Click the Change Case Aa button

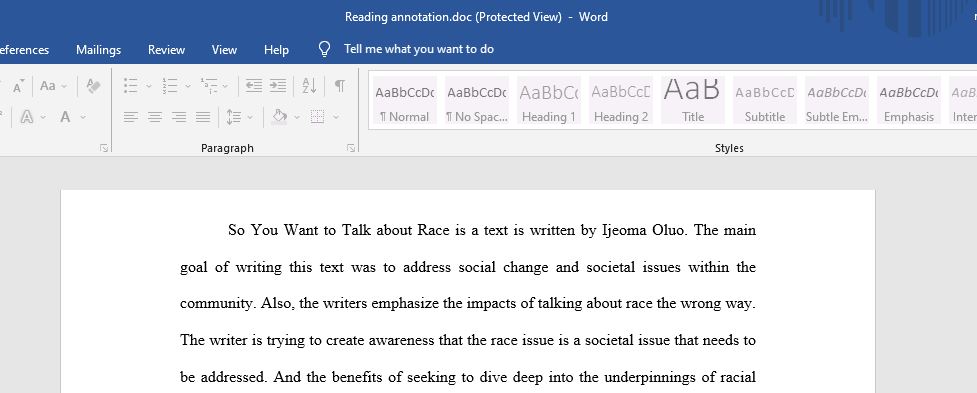pos(47,86)
